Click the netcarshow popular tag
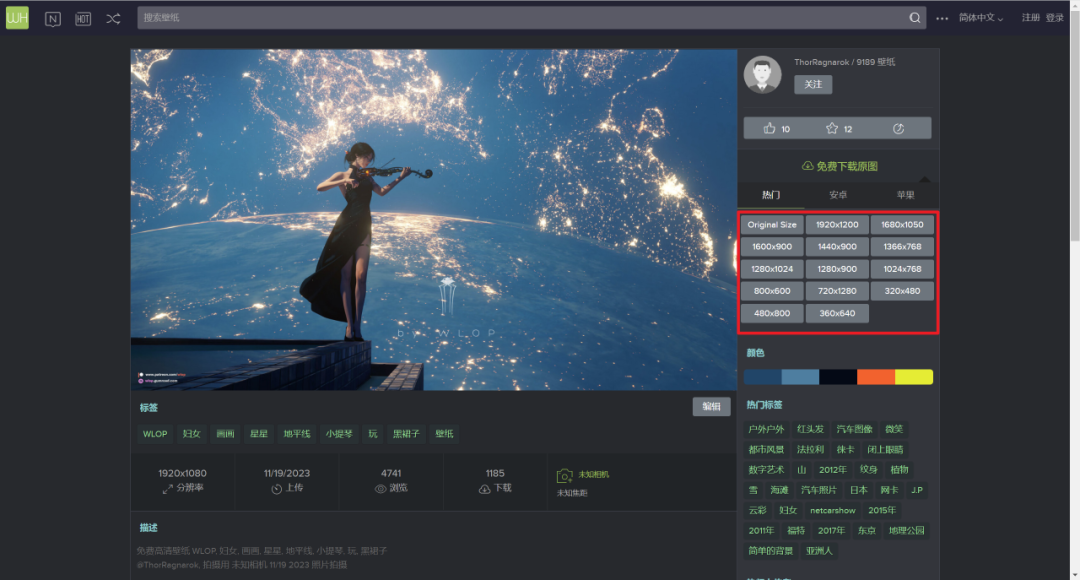Image resolution: width=1080 pixels, height=580 pixels. (832, 510)
